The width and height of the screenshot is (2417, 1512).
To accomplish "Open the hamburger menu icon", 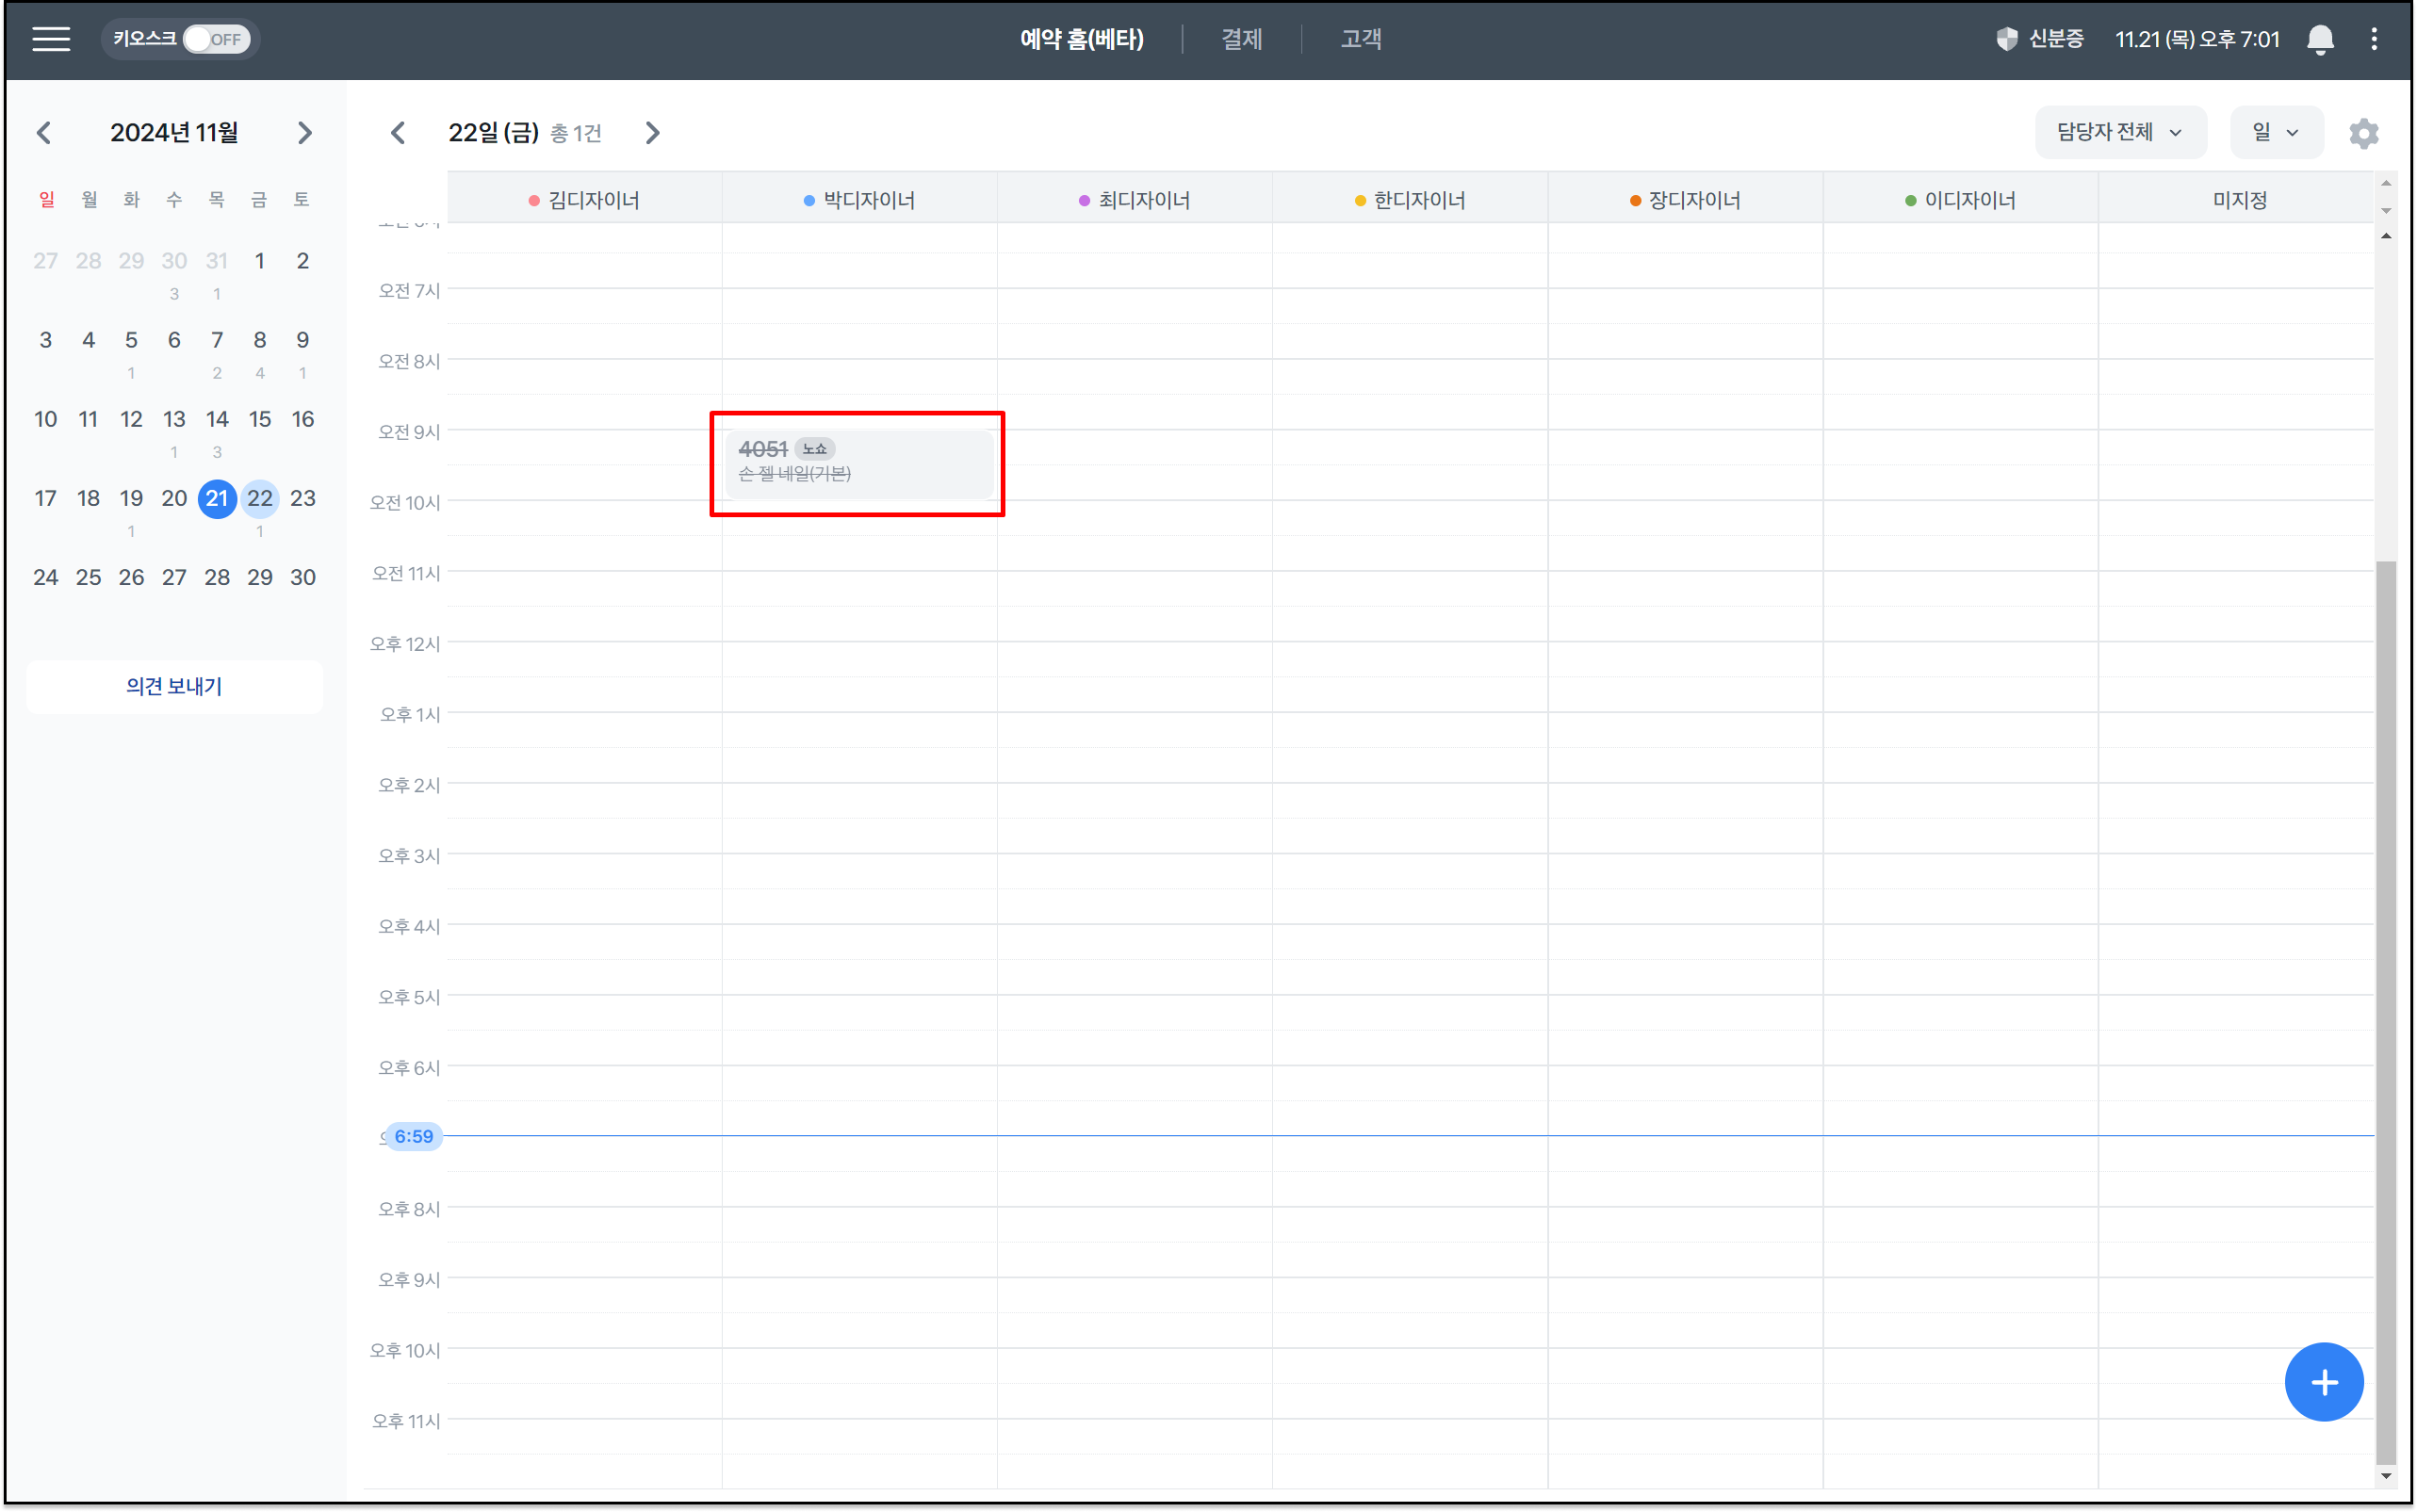I will [51, 39].
